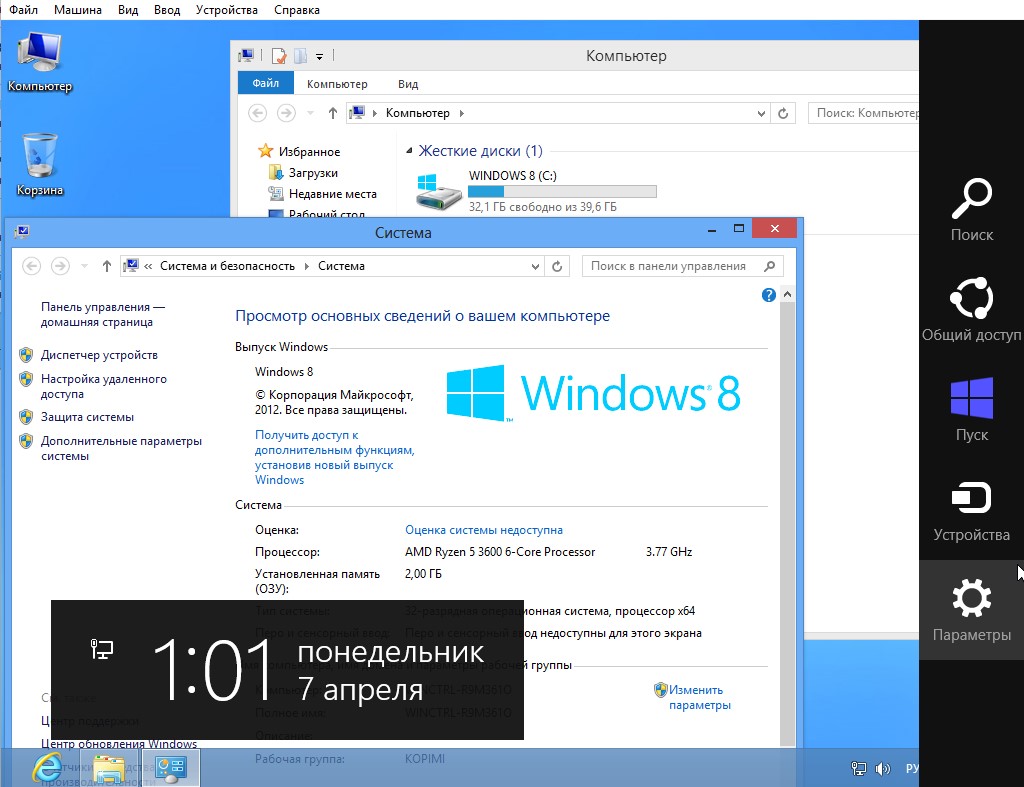
Task: Expand the Система address bar history dropdown
Action: (535, 266)
